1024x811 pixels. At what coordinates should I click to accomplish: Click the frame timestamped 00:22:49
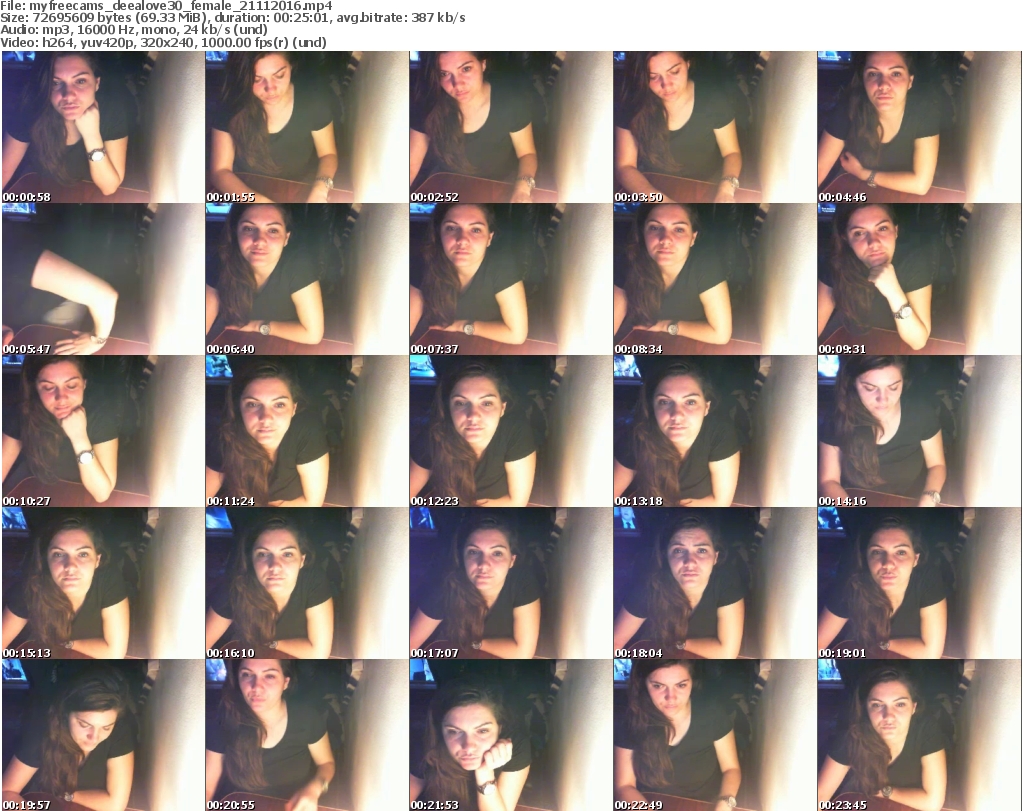(x=714, y=735)
